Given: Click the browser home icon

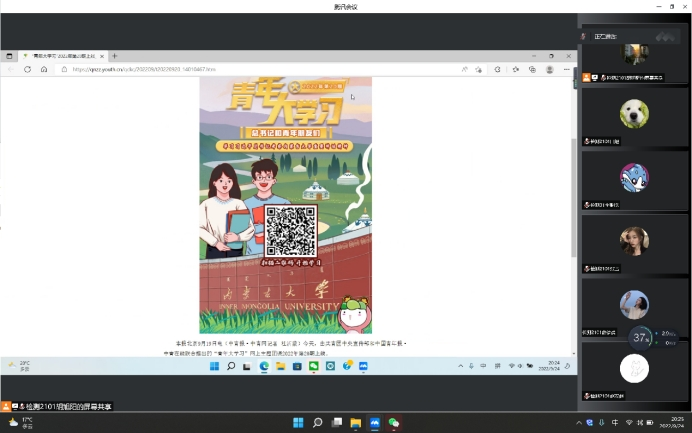Looking at the screenshot, I should [x=44, y=69].
